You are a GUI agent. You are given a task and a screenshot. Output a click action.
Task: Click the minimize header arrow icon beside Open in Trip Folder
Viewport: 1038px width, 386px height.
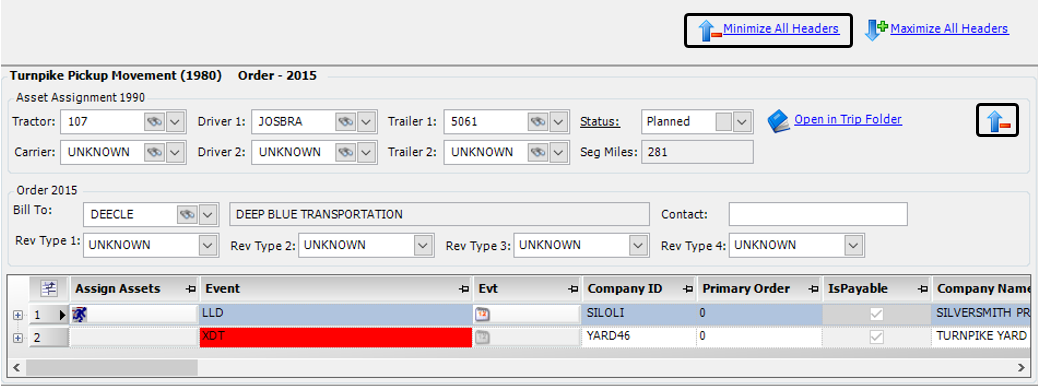(x=998, y=121)
